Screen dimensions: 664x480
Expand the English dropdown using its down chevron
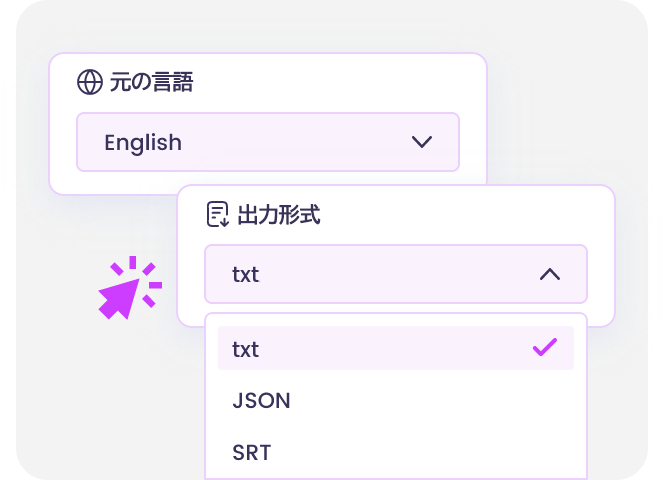422,142
